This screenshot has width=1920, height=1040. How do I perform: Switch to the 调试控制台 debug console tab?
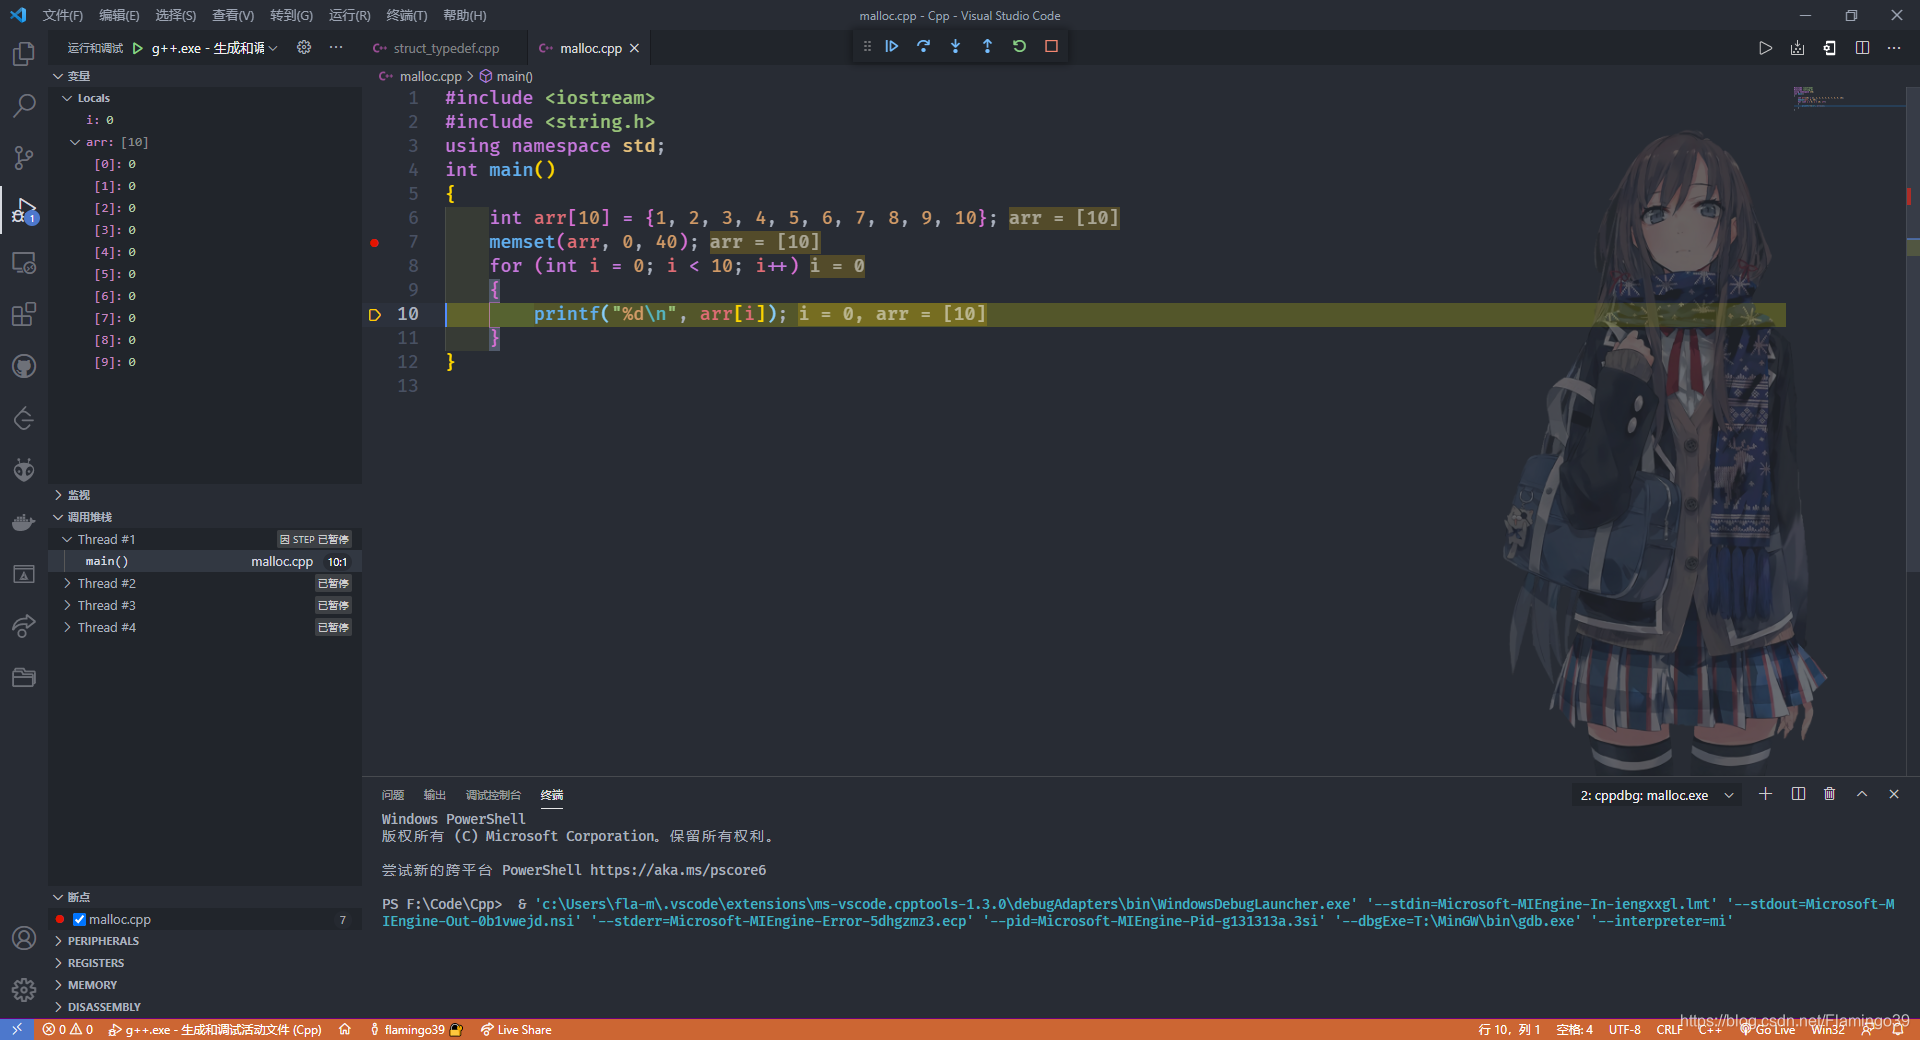[x=493, y=795]
